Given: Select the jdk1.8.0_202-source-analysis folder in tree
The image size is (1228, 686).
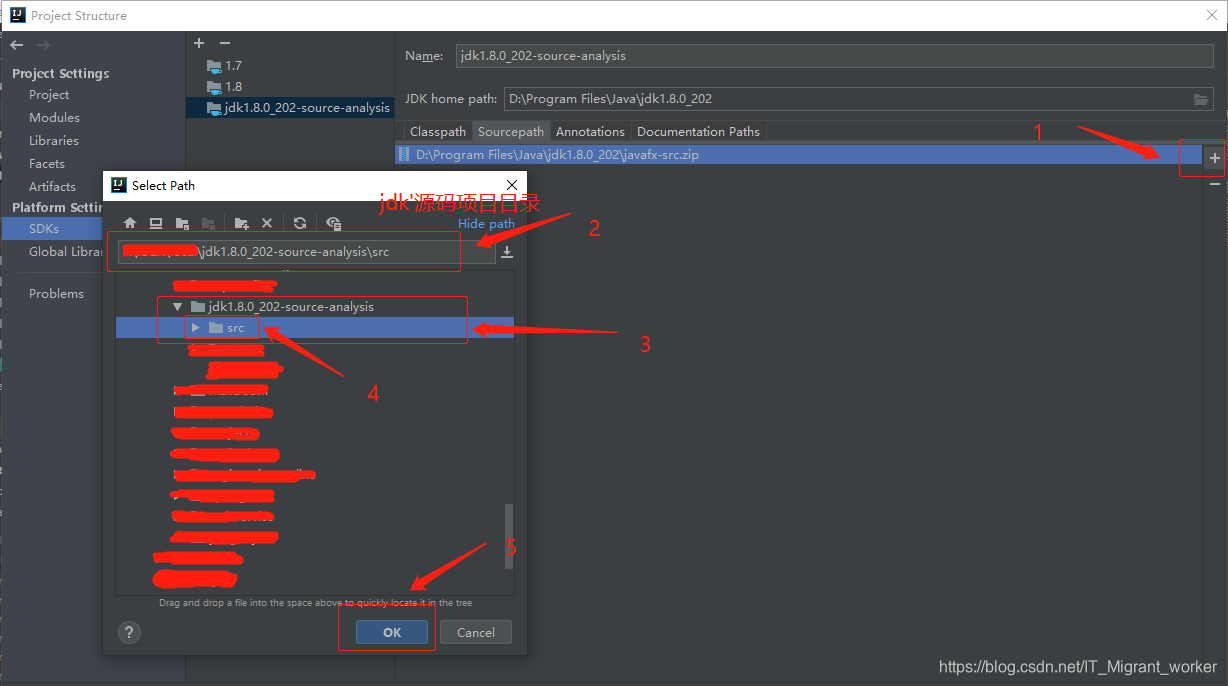Looking at the screenshot, I should pyautogui.click(x=291, y=307).
